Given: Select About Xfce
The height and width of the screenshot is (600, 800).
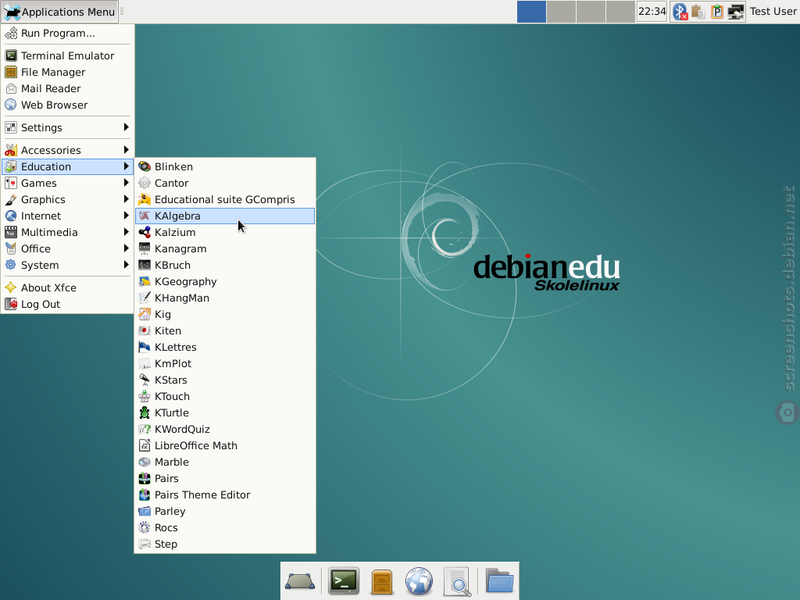Looking at the screenshot, I should coord(67,288).
